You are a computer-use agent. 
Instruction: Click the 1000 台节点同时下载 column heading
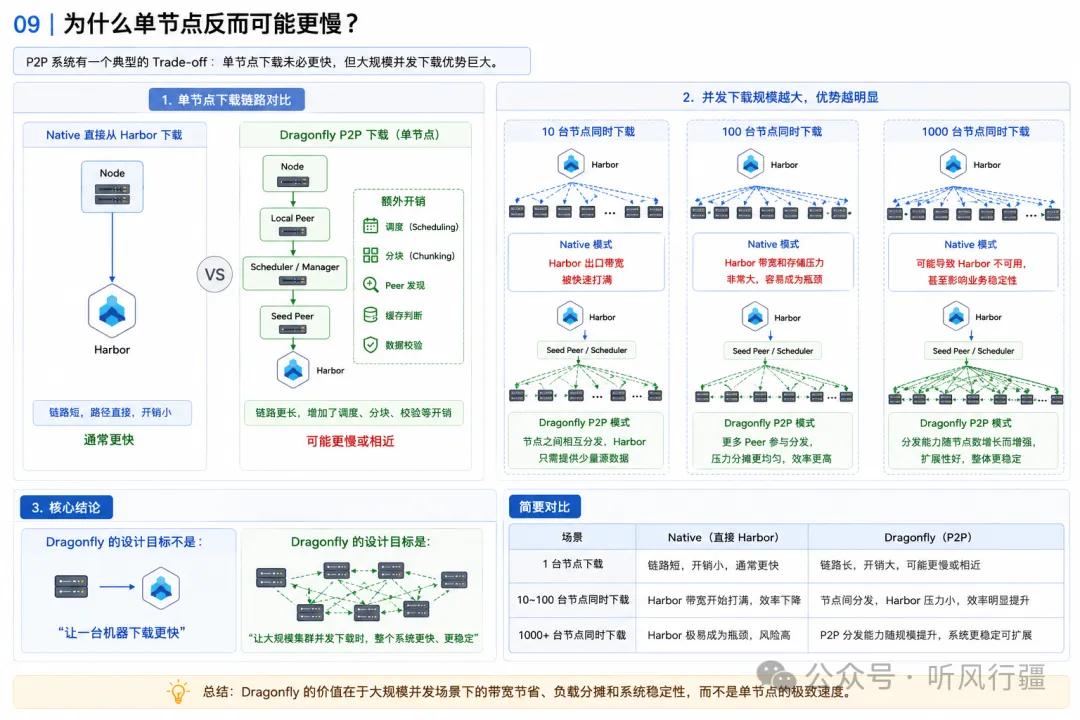[975, 132]
